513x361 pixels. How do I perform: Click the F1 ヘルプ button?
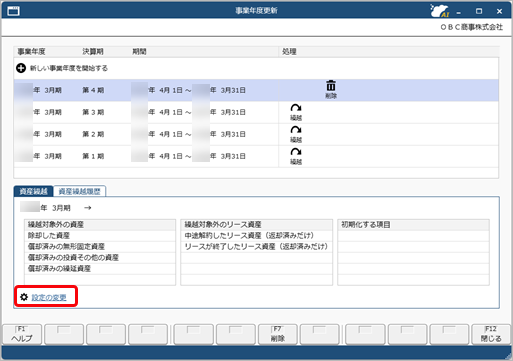point(22,334)
